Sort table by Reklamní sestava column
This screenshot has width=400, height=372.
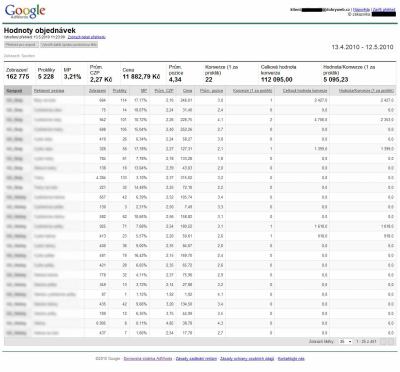(x=49, y=91)
